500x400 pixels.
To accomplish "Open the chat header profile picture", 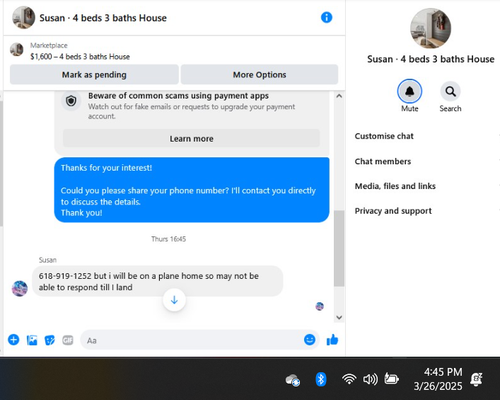I will coord(24,17).
